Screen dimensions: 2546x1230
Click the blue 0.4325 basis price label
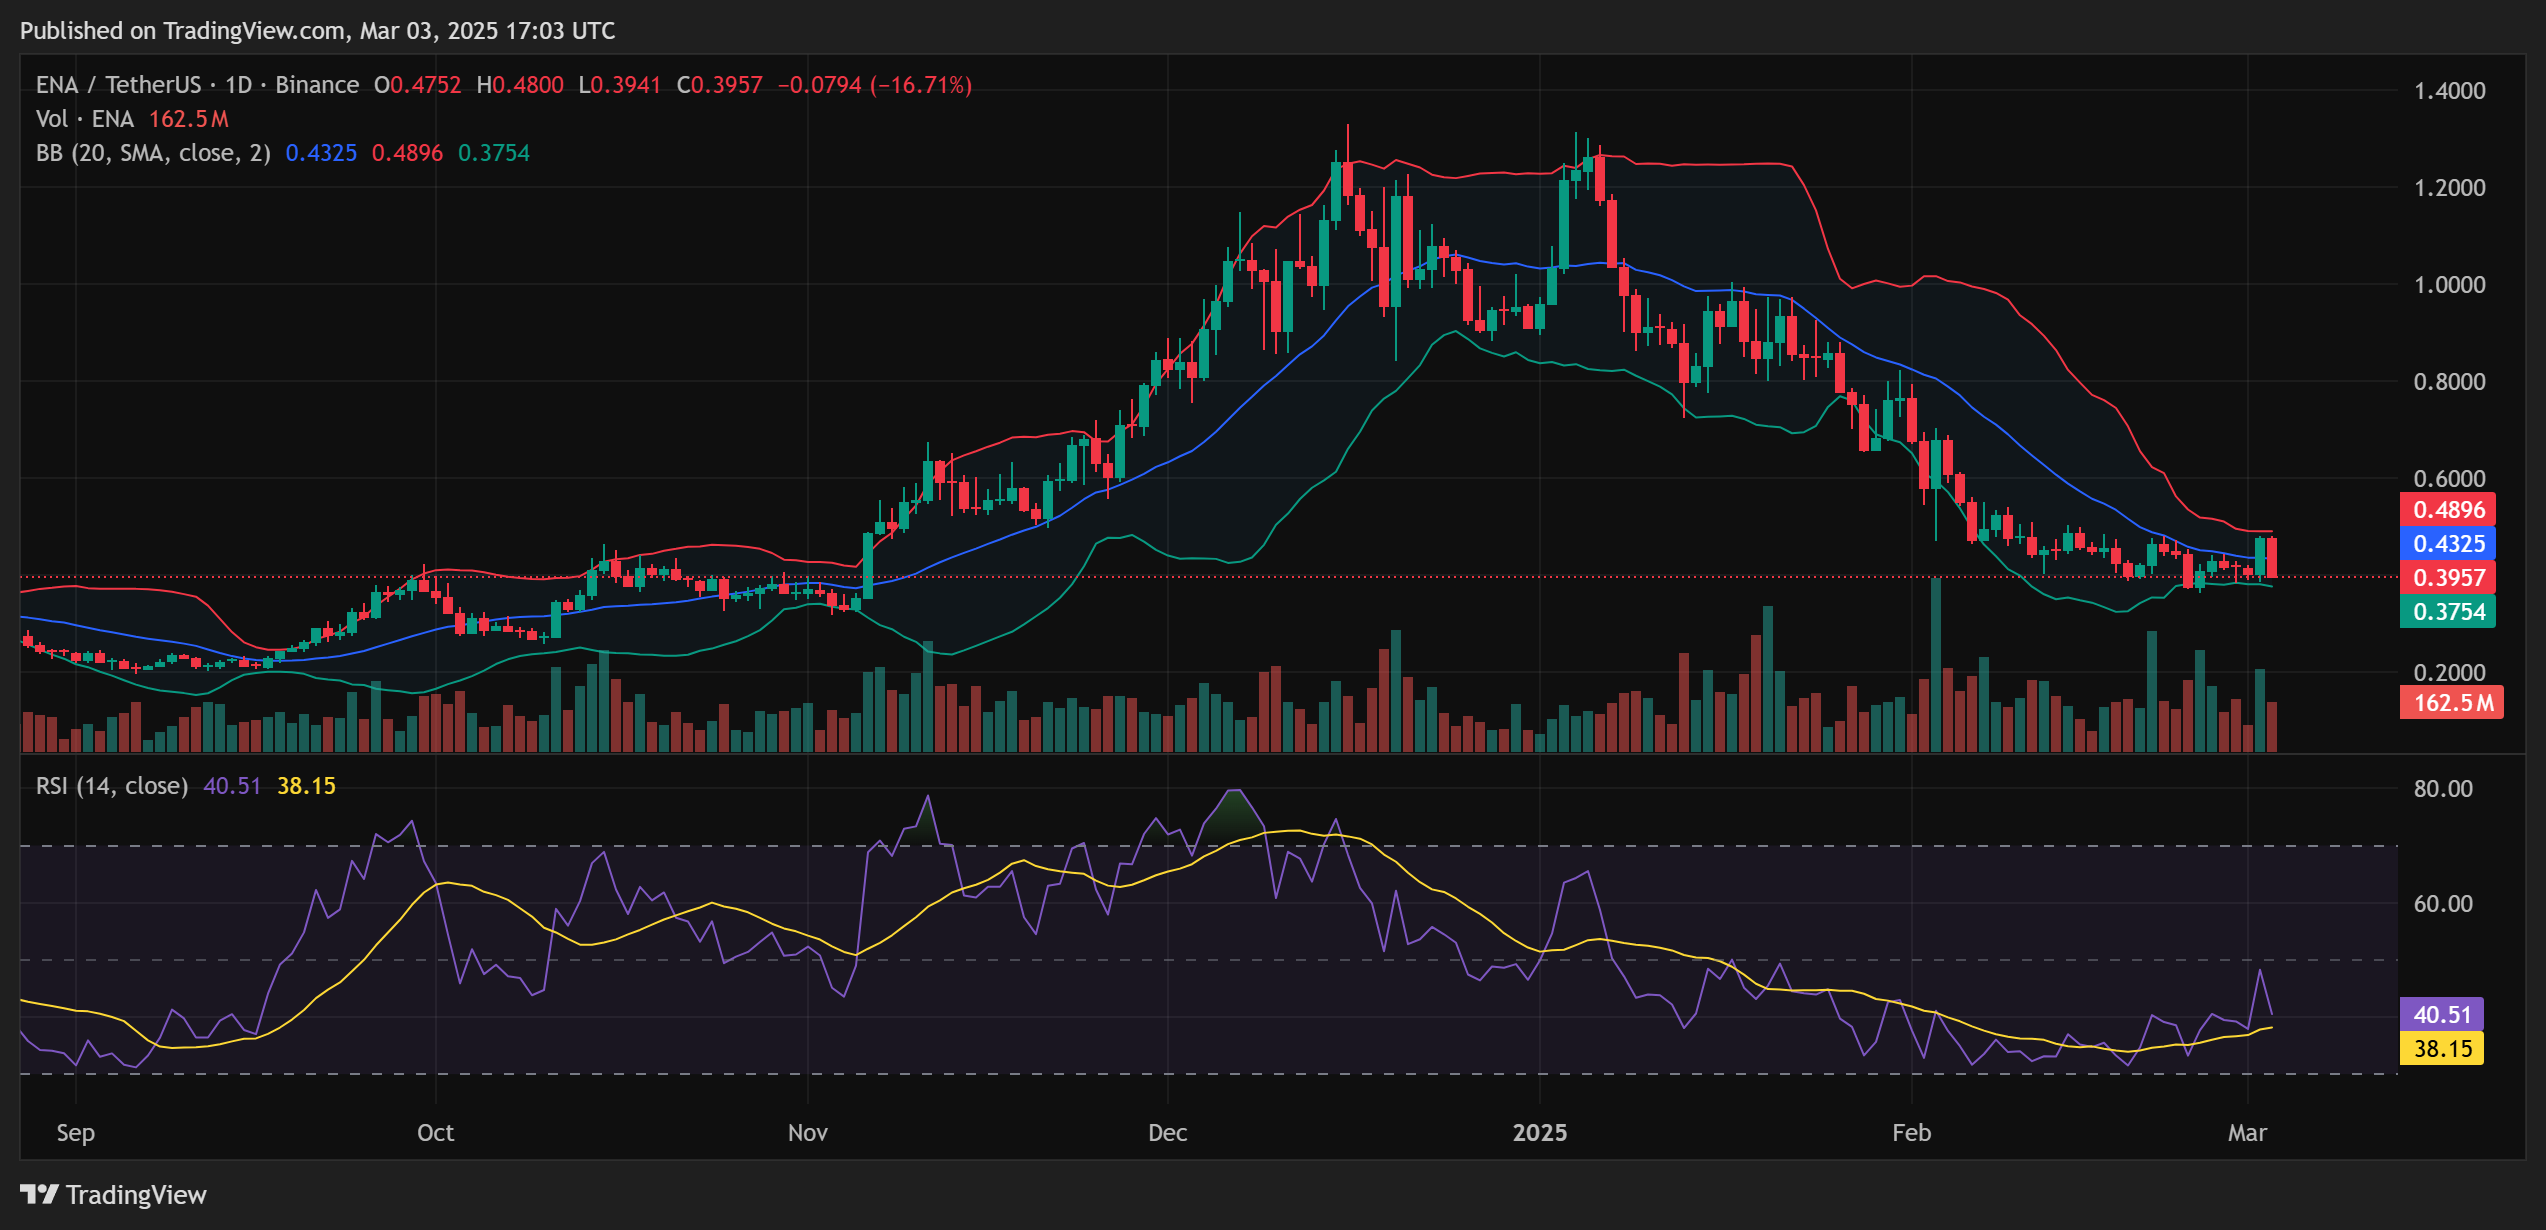pos(2450,544)
